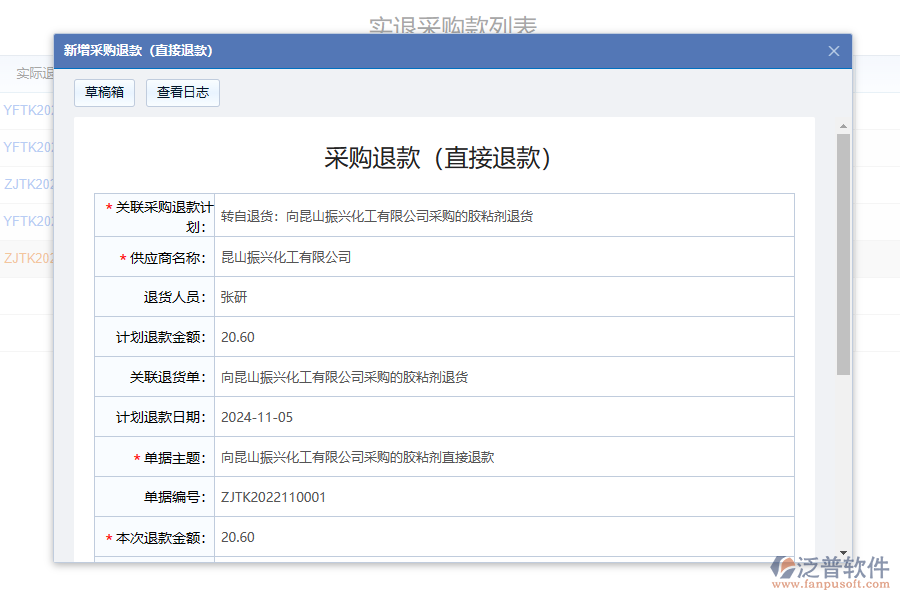Viewport: 900px width, 600px height.
Task: Click the 查看日志 button
Action: point(182,92)
